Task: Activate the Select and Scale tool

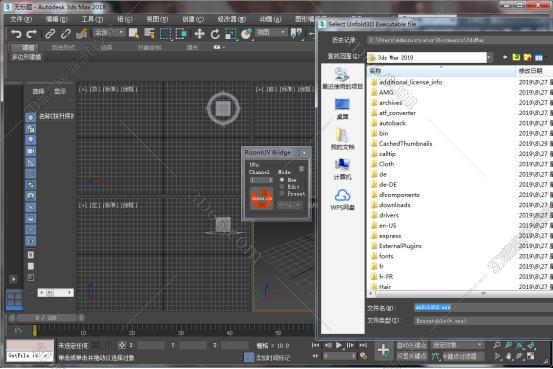Action: coord(231,34)
